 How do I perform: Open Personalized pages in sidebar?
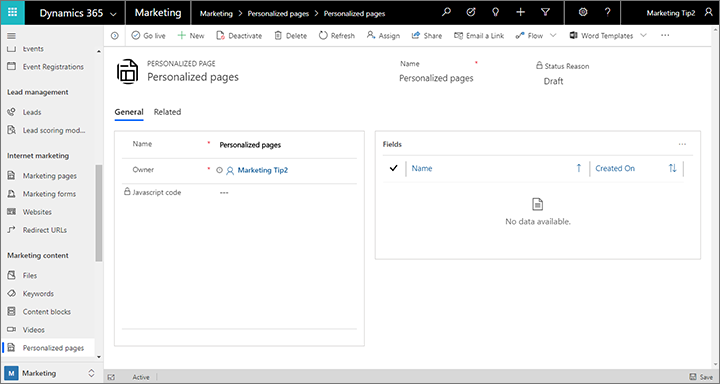47,348
